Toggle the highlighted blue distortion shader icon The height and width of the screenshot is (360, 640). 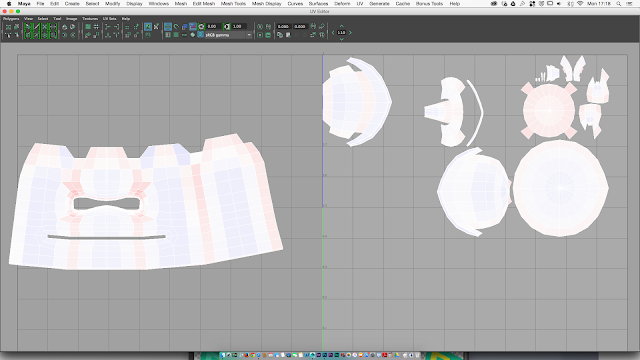tap(193, 26)
